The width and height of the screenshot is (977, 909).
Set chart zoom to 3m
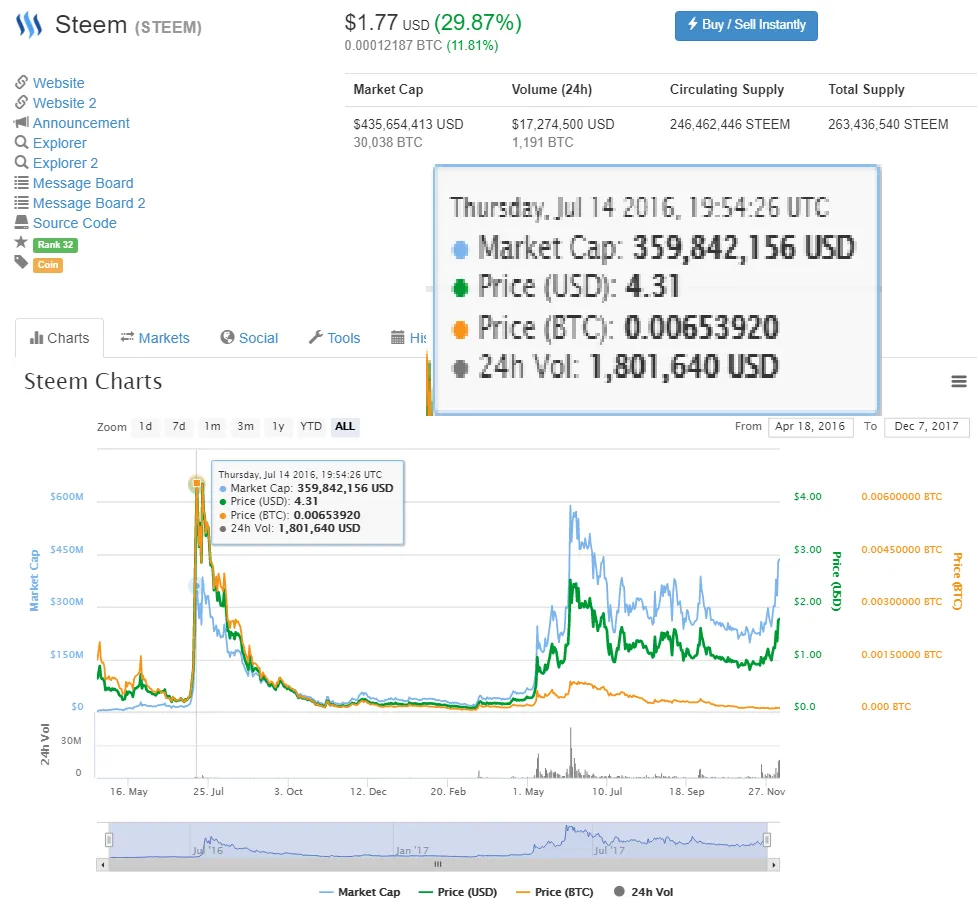[245, 427]
